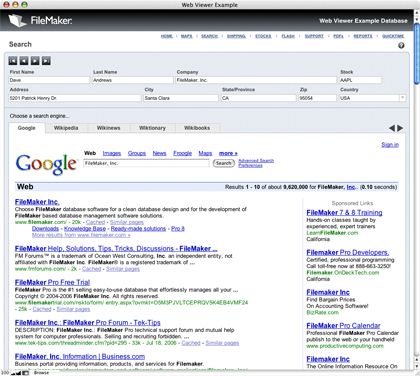Open the FileMaker Pro Calendar ad

click(x=343, y=326)
